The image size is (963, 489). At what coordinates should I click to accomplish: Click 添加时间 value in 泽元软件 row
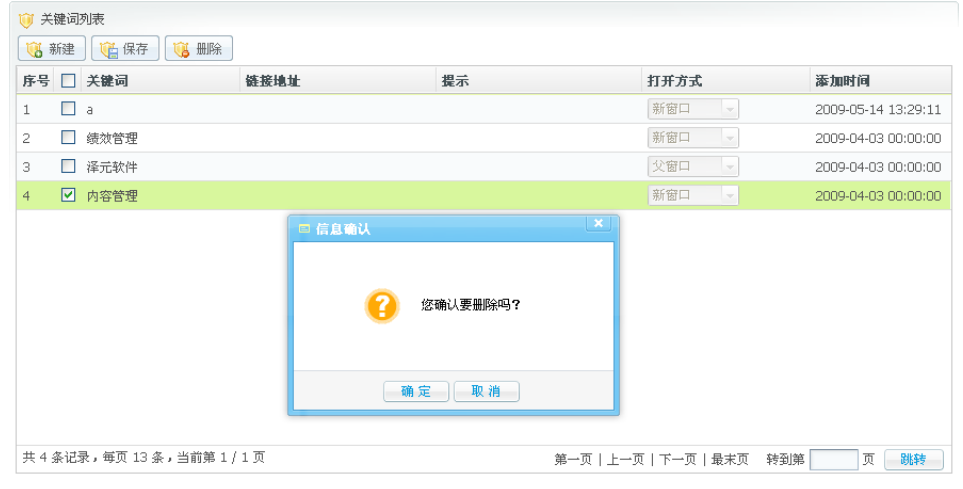tap(878, 167)
